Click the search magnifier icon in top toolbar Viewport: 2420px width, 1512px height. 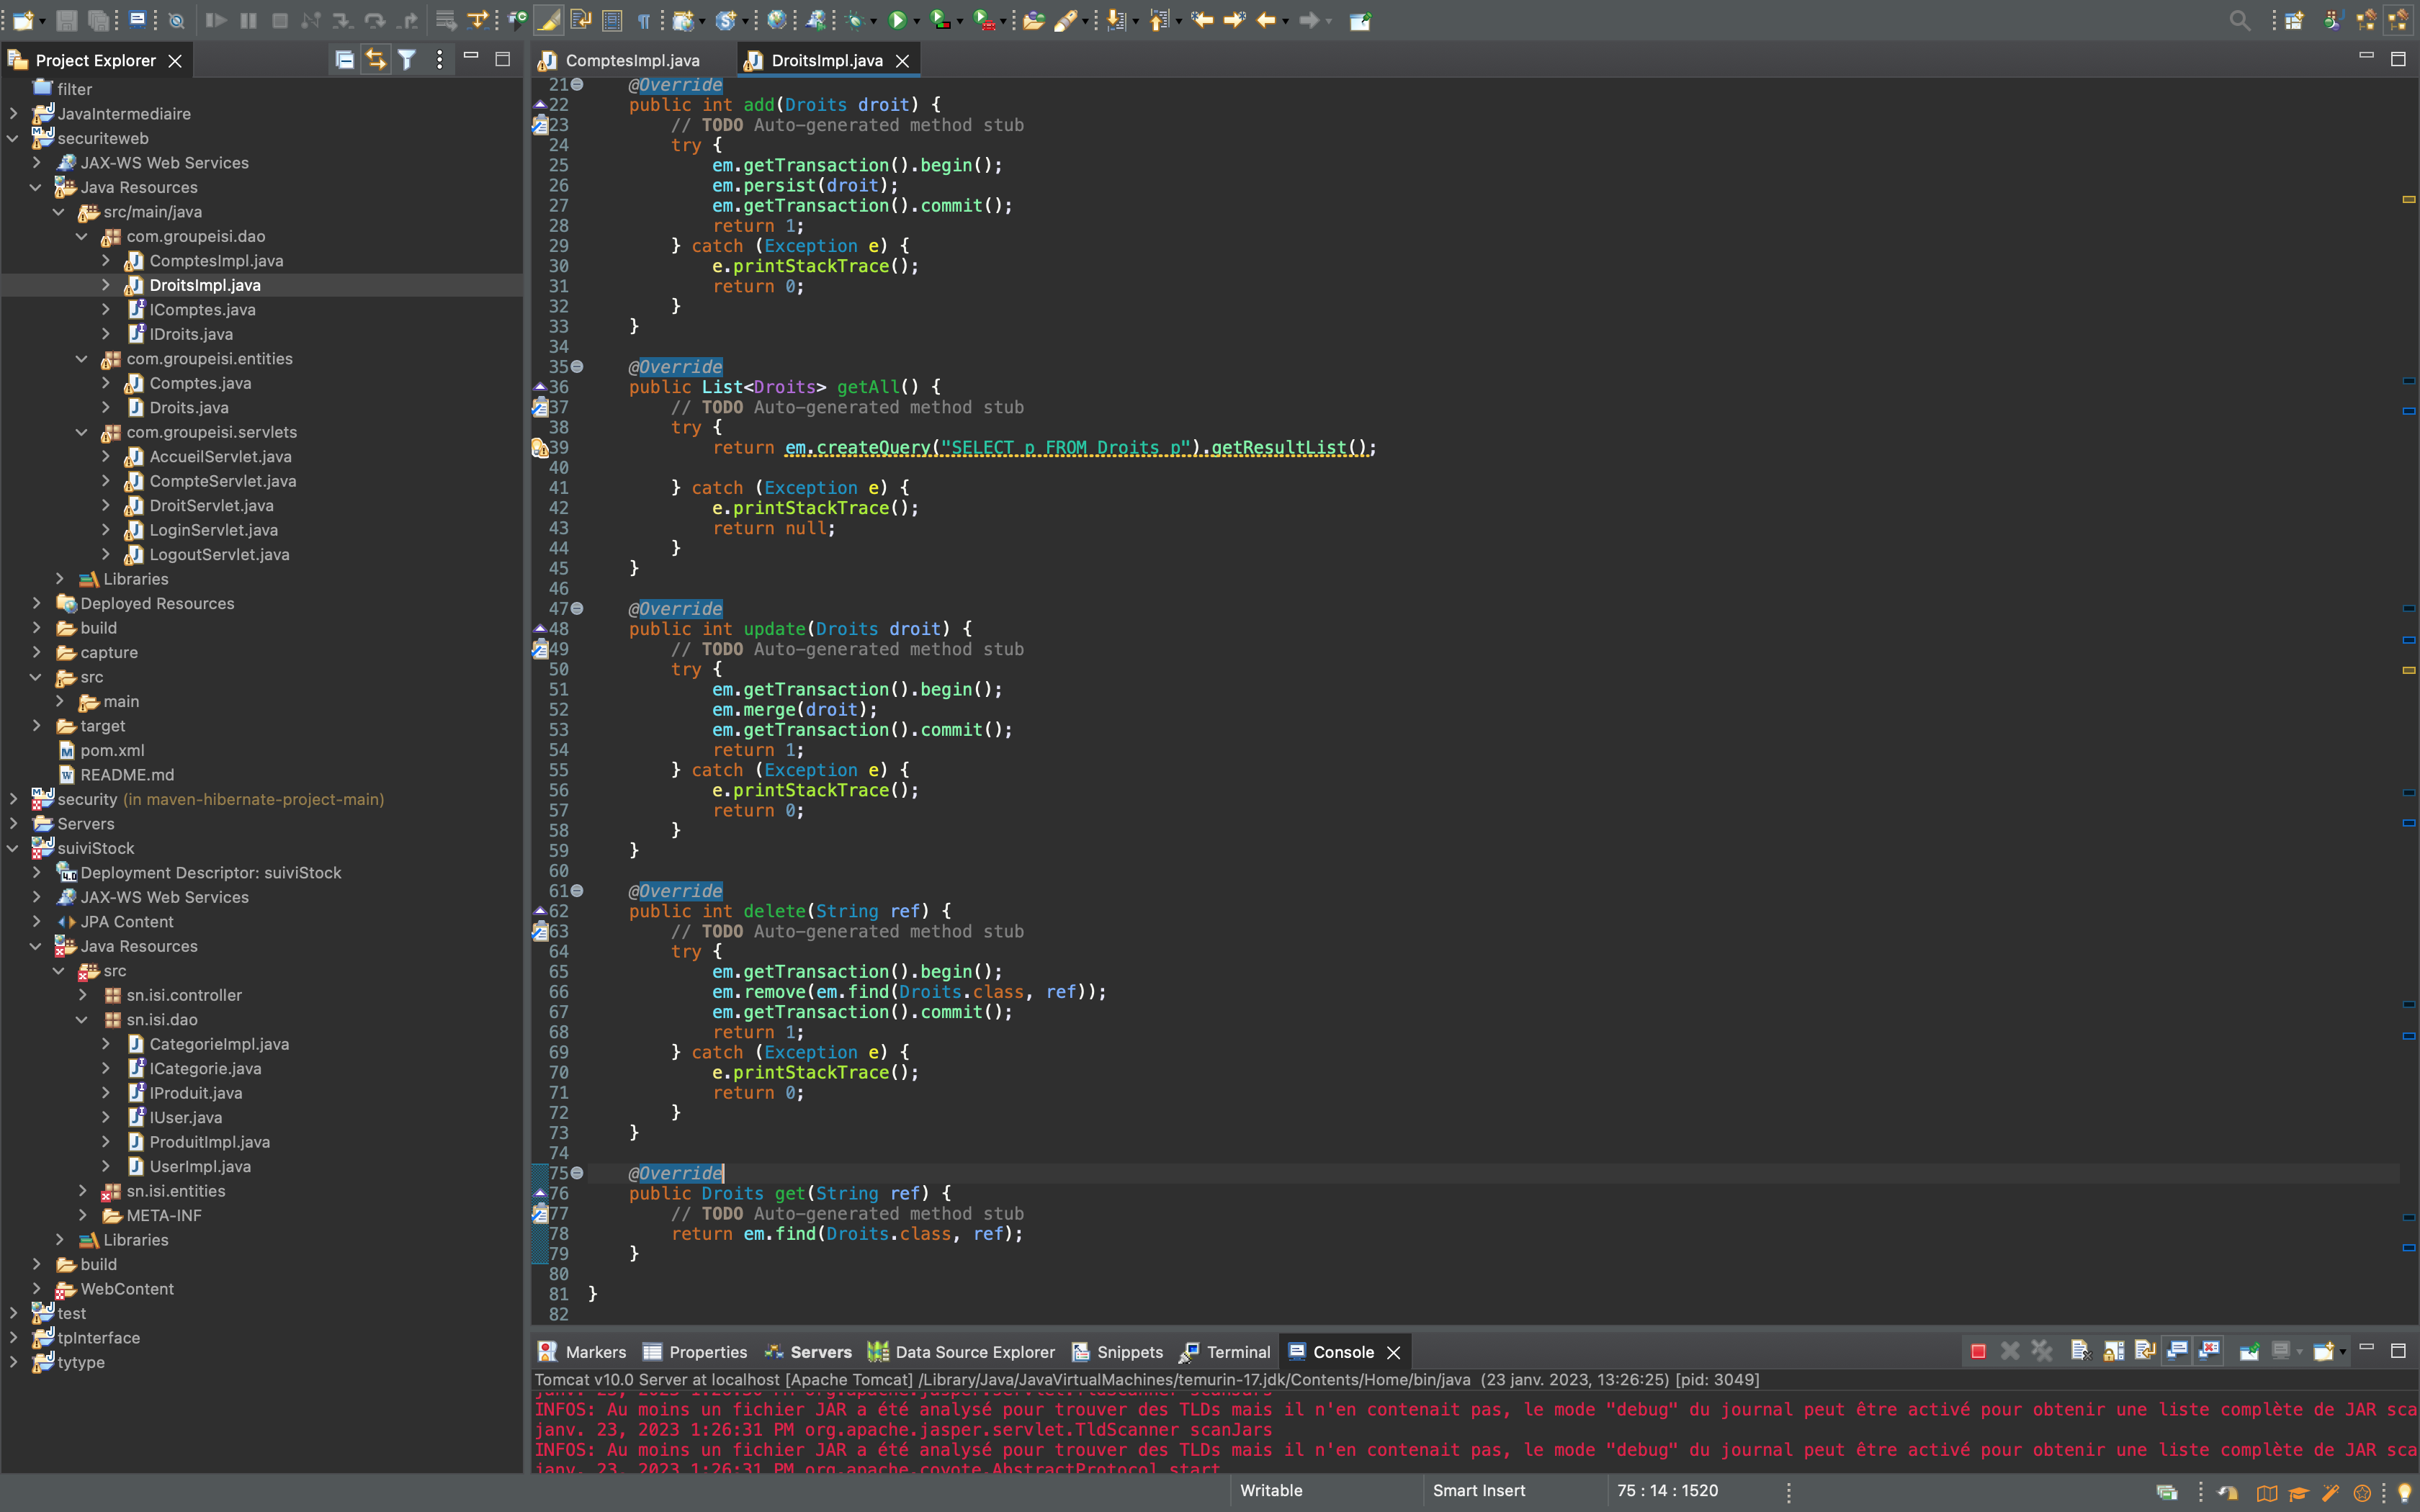2239,20
